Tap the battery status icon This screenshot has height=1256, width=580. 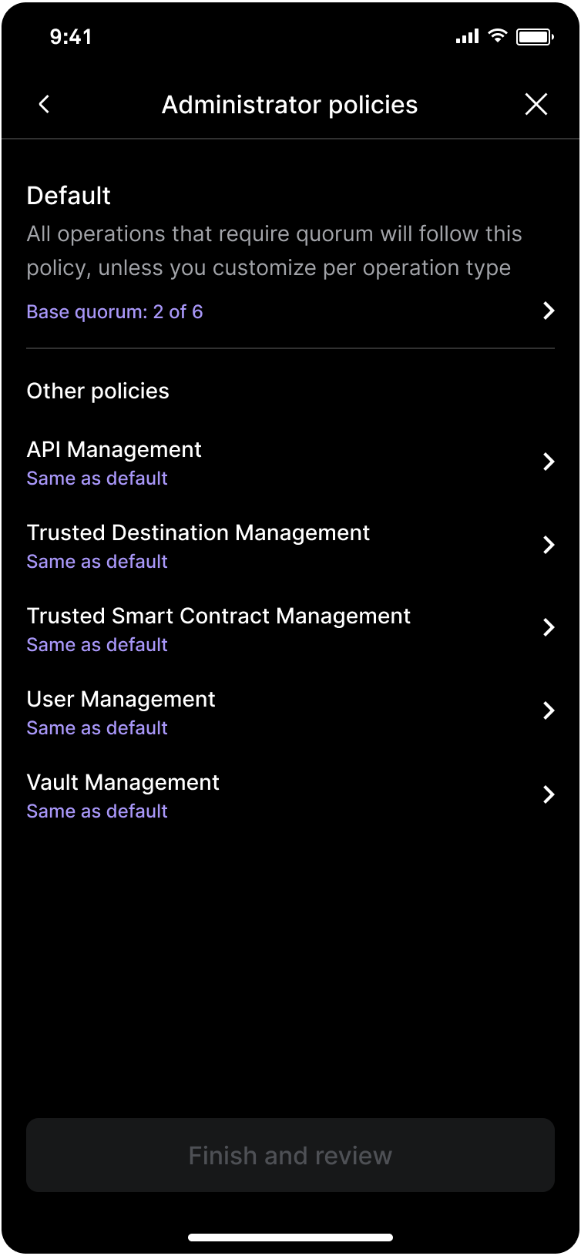click(534, 37)
